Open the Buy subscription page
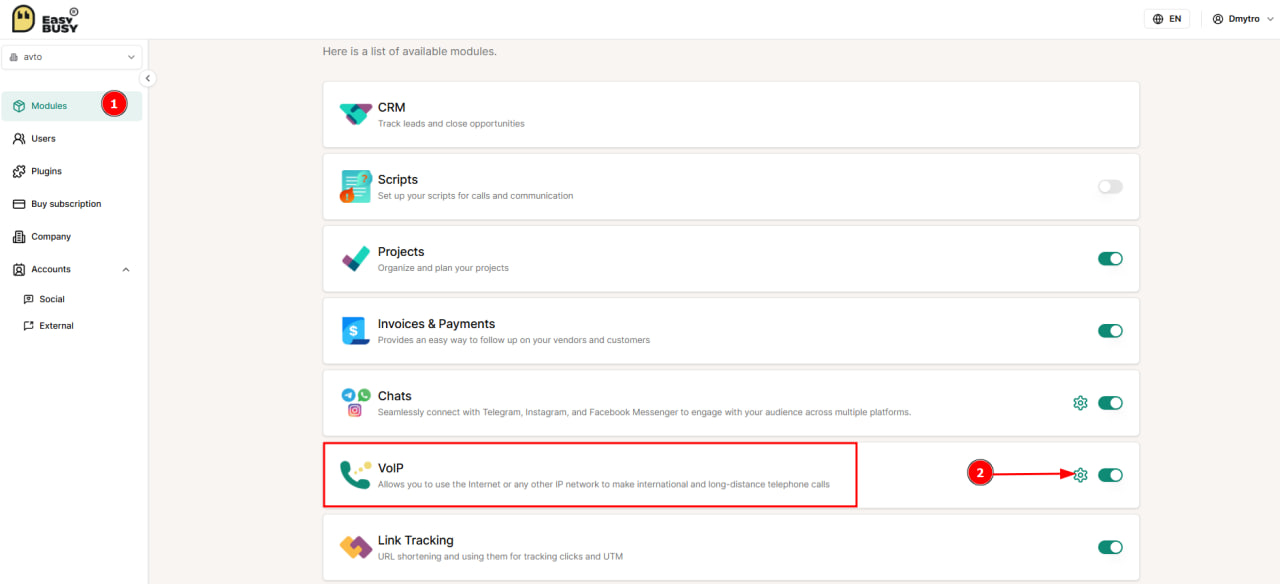 click(66, 204)
